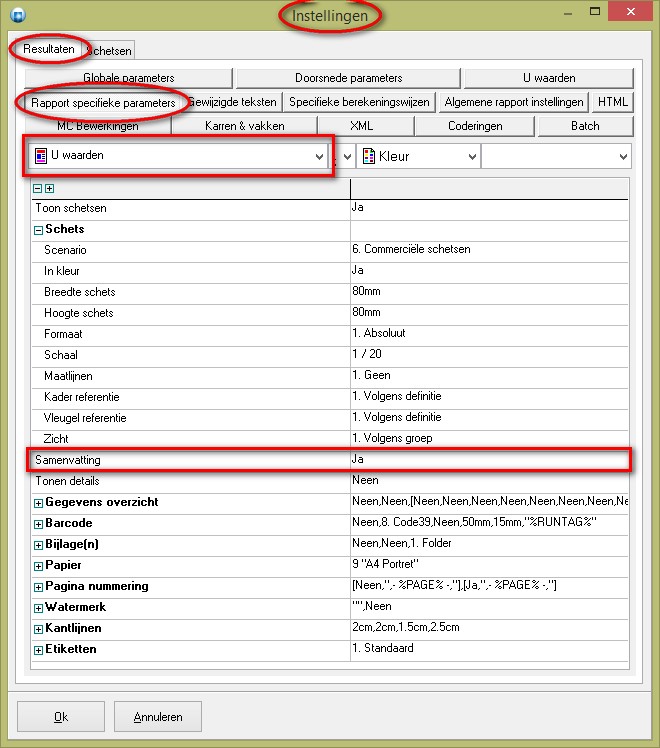Click the Annuleren button
The image size is (660, 748).
(158, 717)
